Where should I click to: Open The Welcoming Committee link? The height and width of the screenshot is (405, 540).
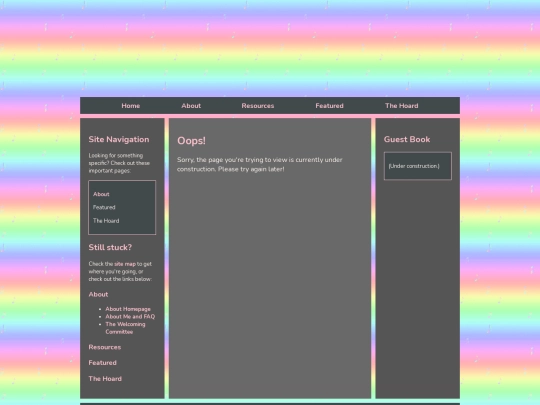click(x=125, y=328)
